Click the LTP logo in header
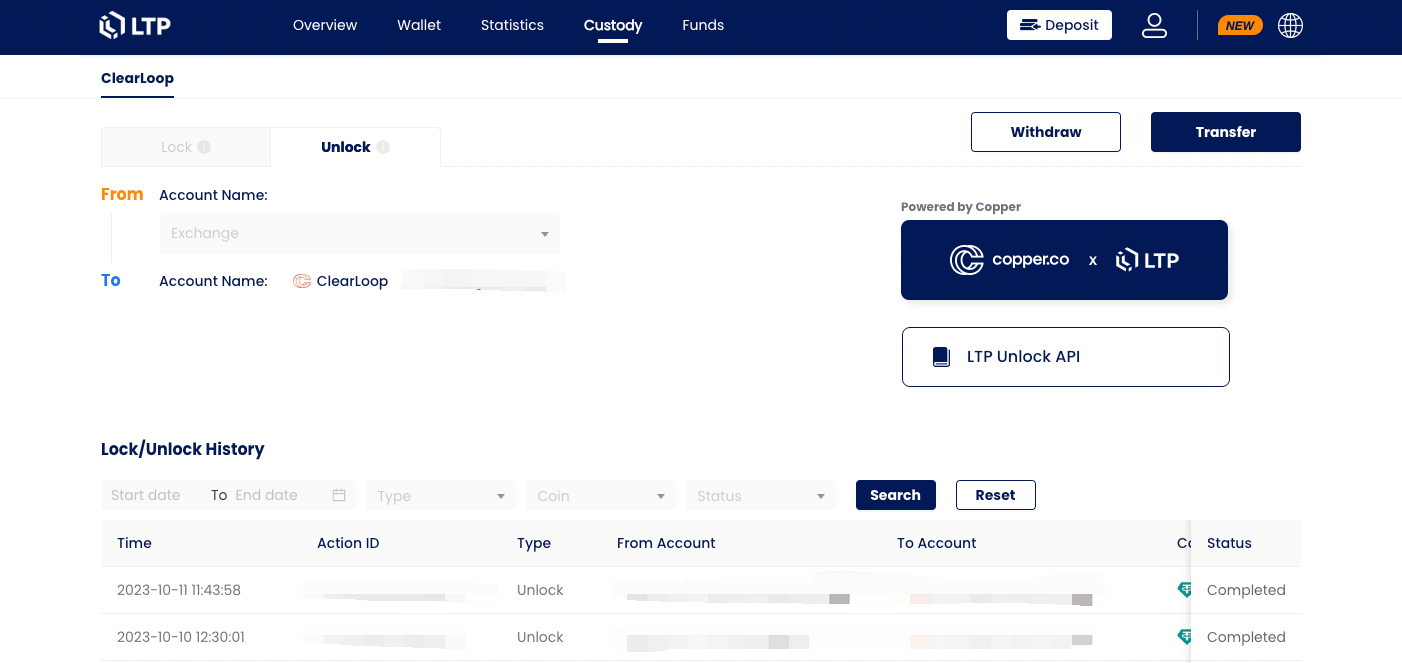The image size is (1402, 663). (x=135, y=25)
